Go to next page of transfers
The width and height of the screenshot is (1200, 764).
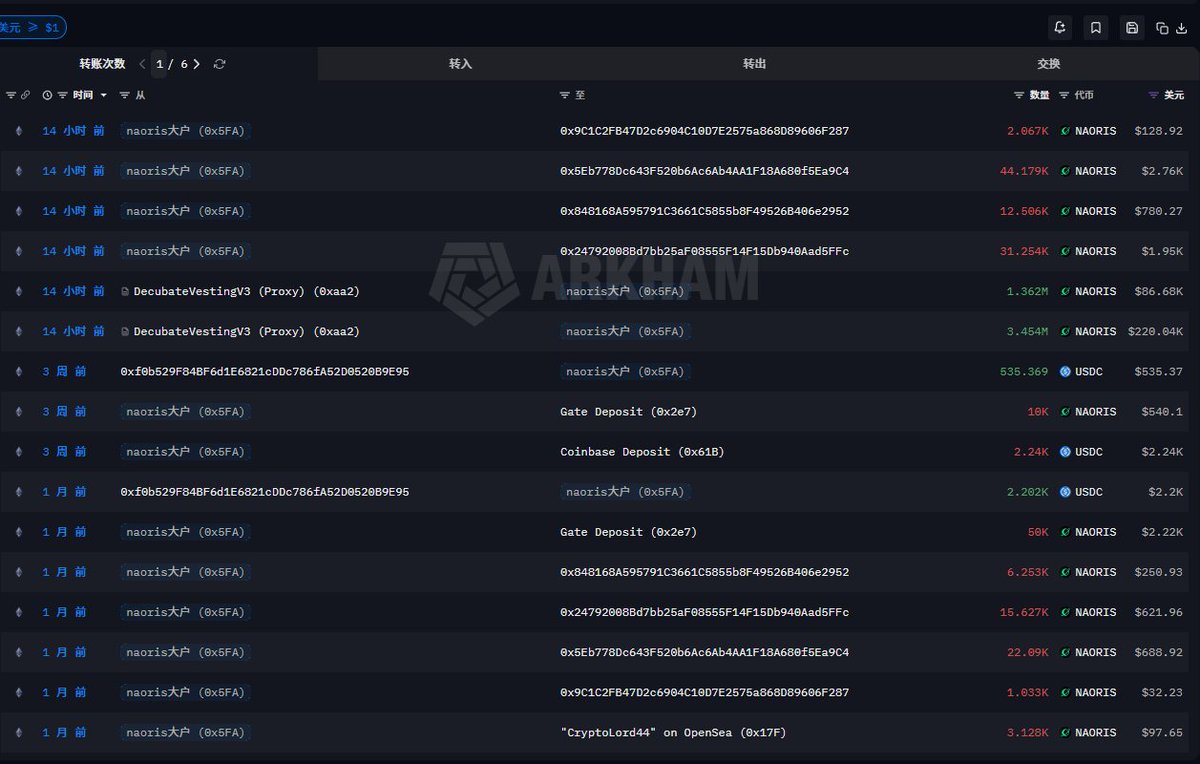[196, 64]
